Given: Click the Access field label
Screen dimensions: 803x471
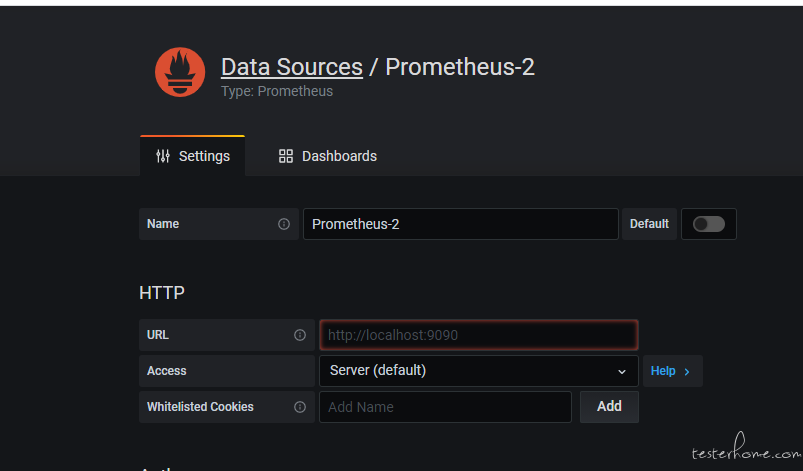Looking at the screenshot, I should click(166, 371).
